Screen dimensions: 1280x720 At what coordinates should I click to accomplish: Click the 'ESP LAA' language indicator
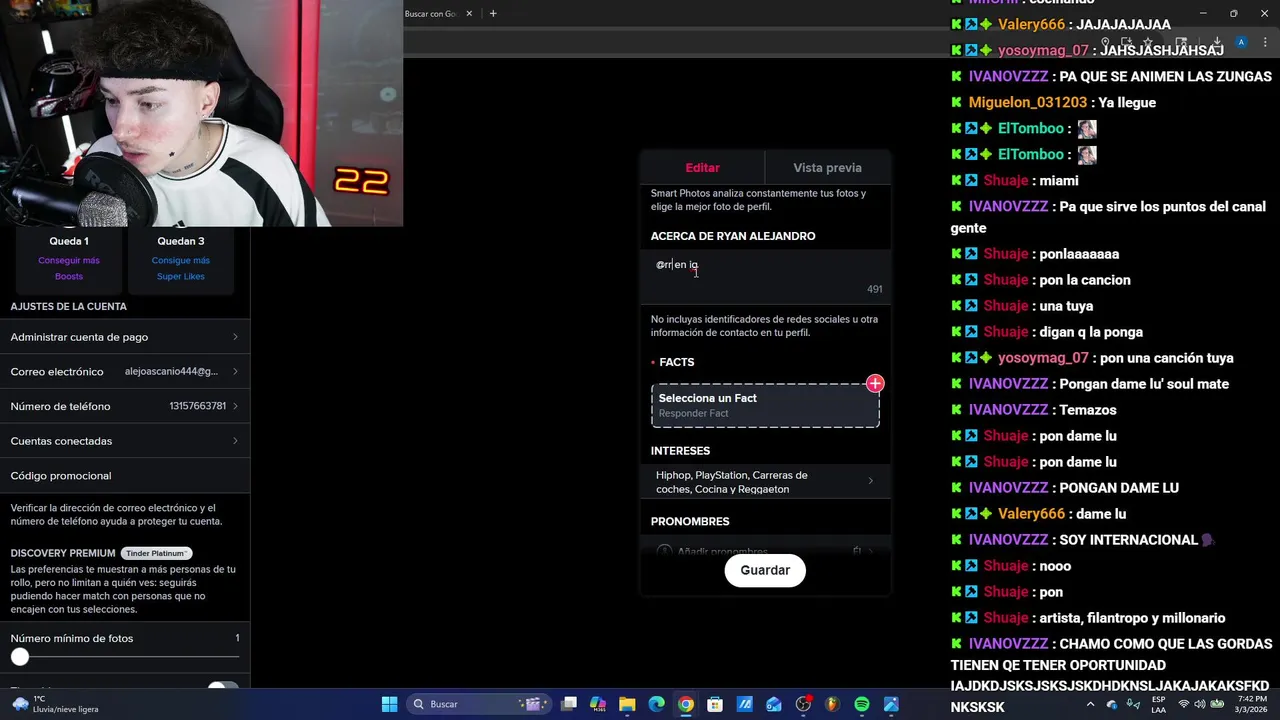point(1158,704)
